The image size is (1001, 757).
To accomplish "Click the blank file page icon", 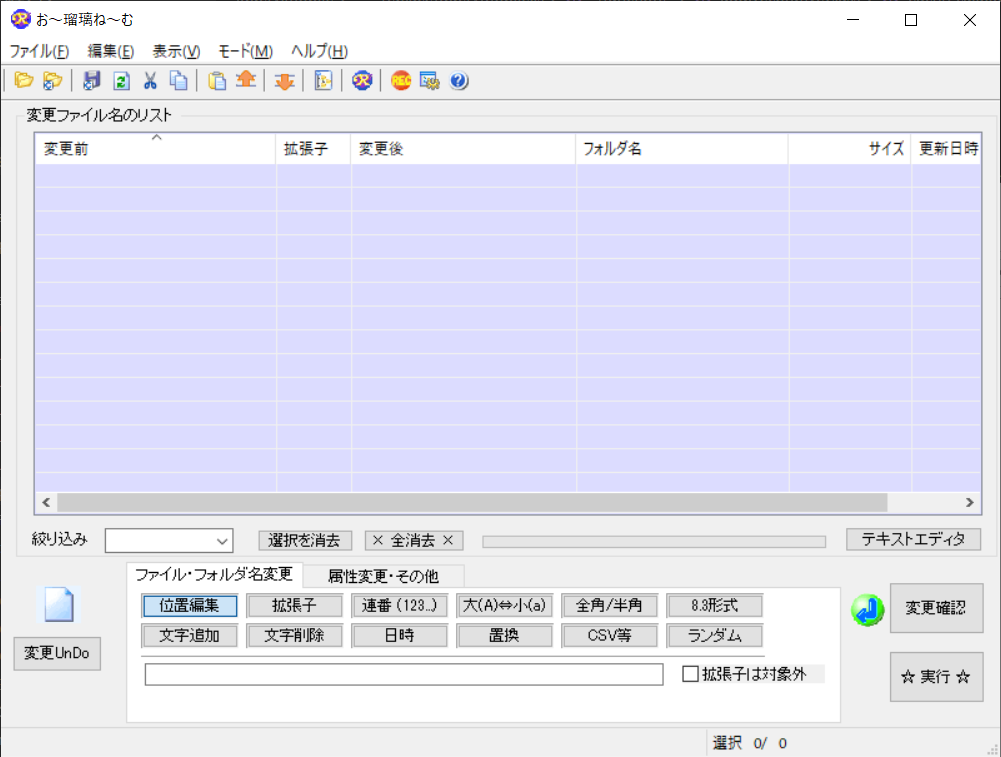I will click(59, 604).
